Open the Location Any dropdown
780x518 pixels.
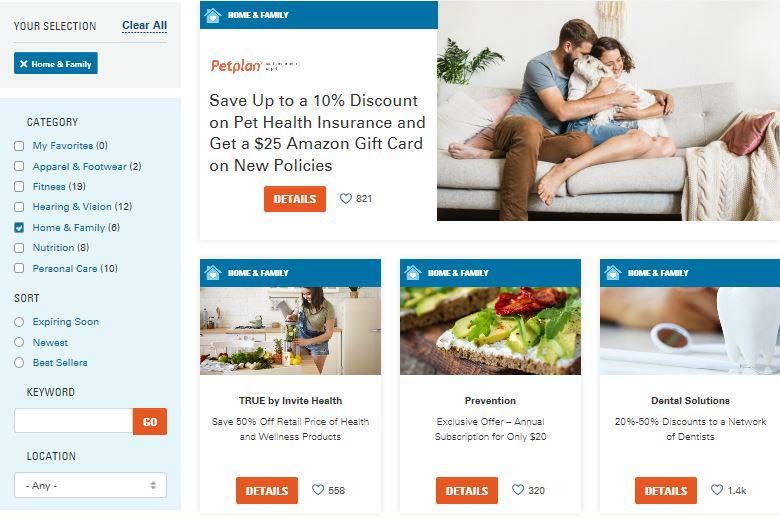[91, 485]
